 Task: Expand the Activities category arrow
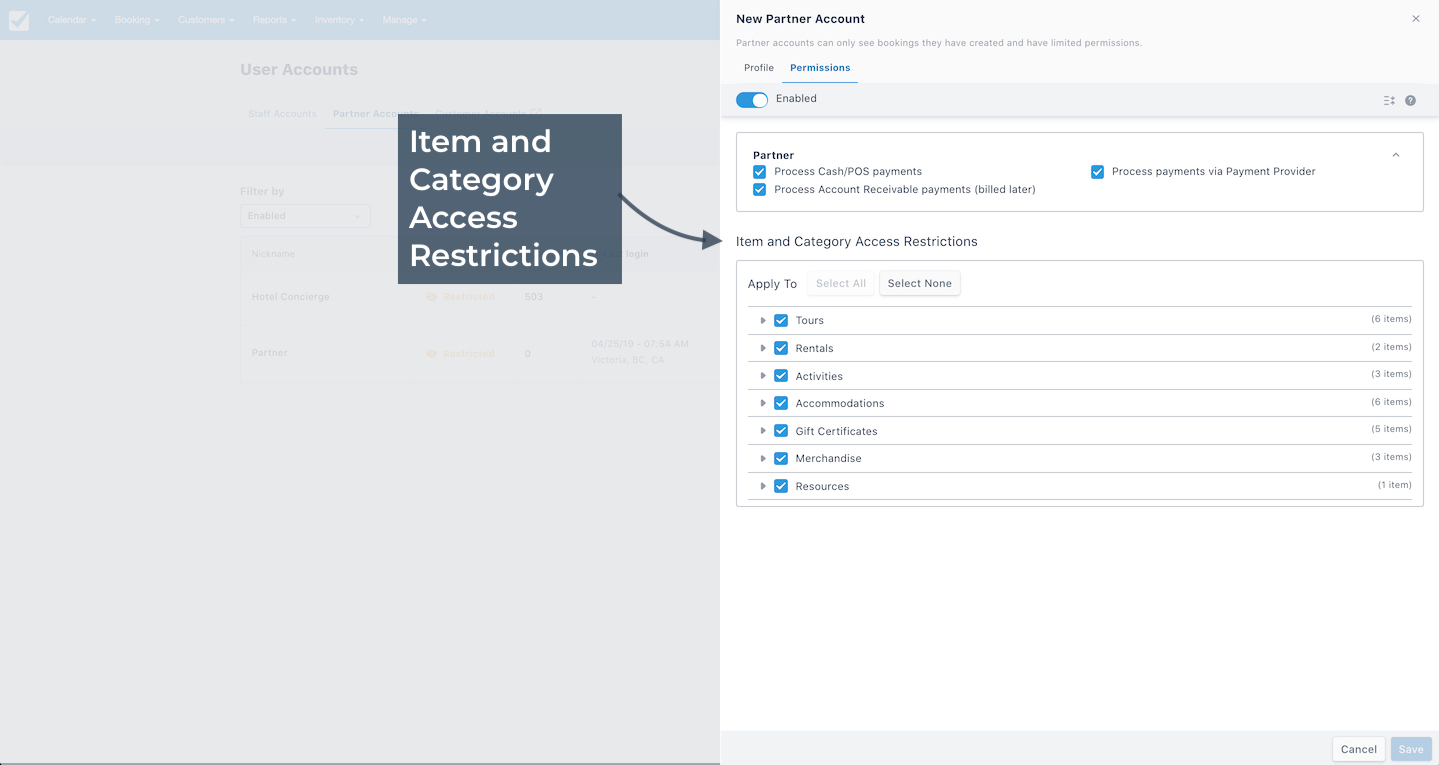(762, 376)
